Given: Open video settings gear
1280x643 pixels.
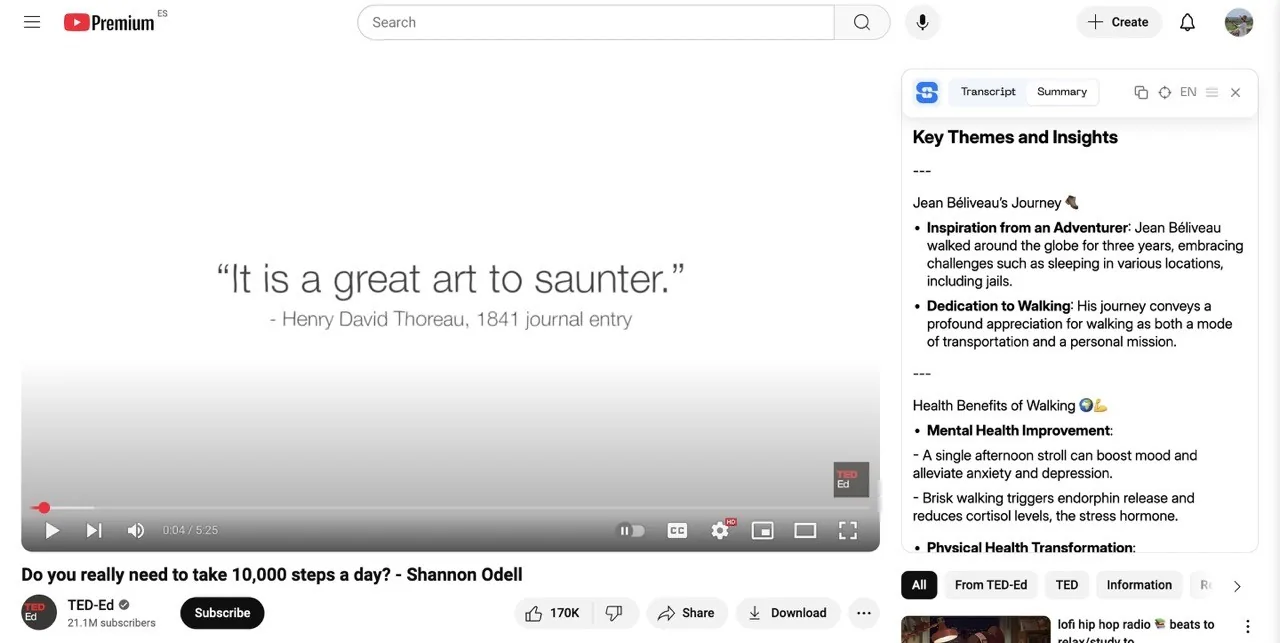Looking at the screenshot, I should pos(720,531).
